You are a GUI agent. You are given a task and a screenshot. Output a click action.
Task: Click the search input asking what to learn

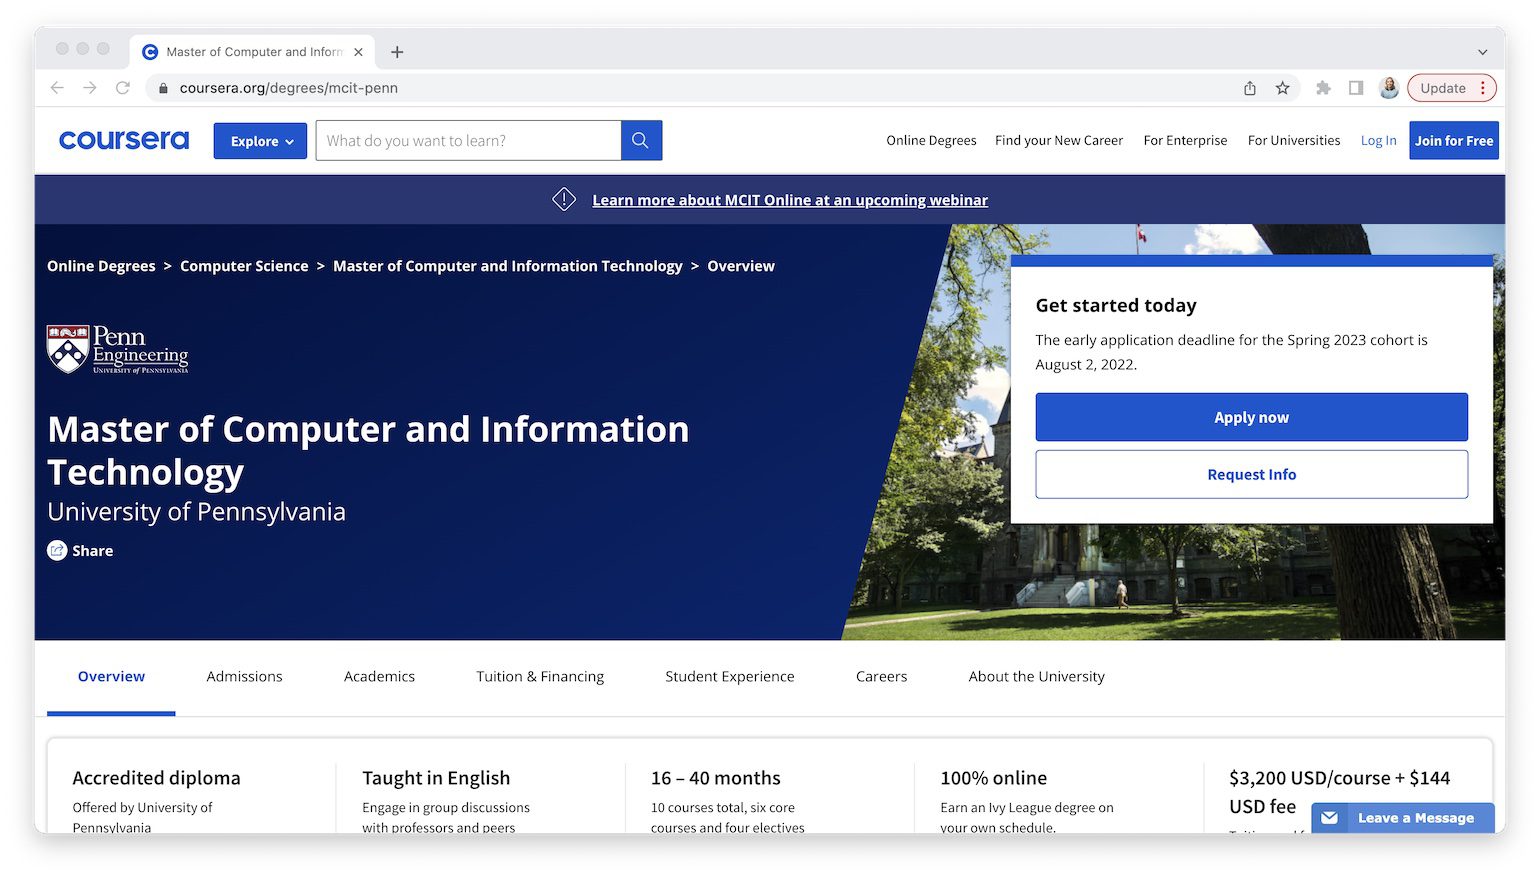tap(468, 140)
